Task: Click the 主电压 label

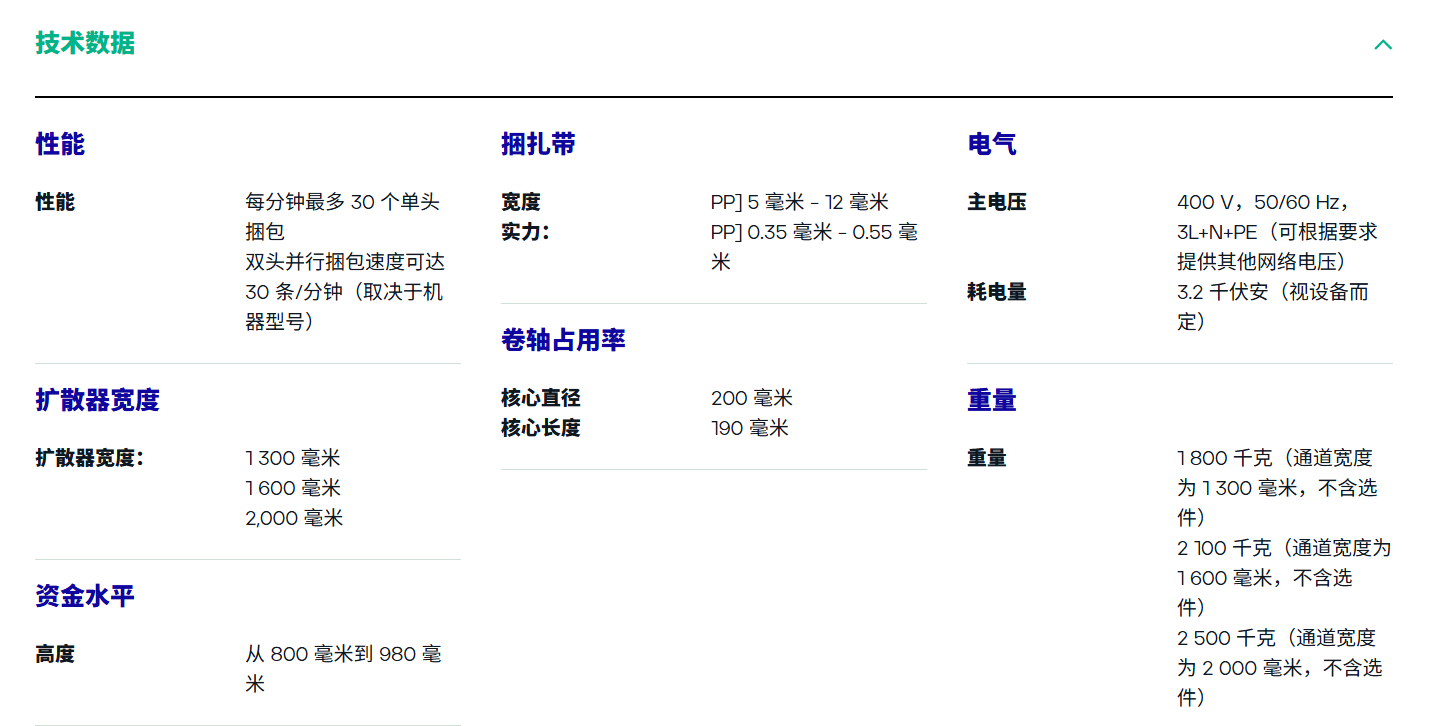Action: tap(996, 202)
